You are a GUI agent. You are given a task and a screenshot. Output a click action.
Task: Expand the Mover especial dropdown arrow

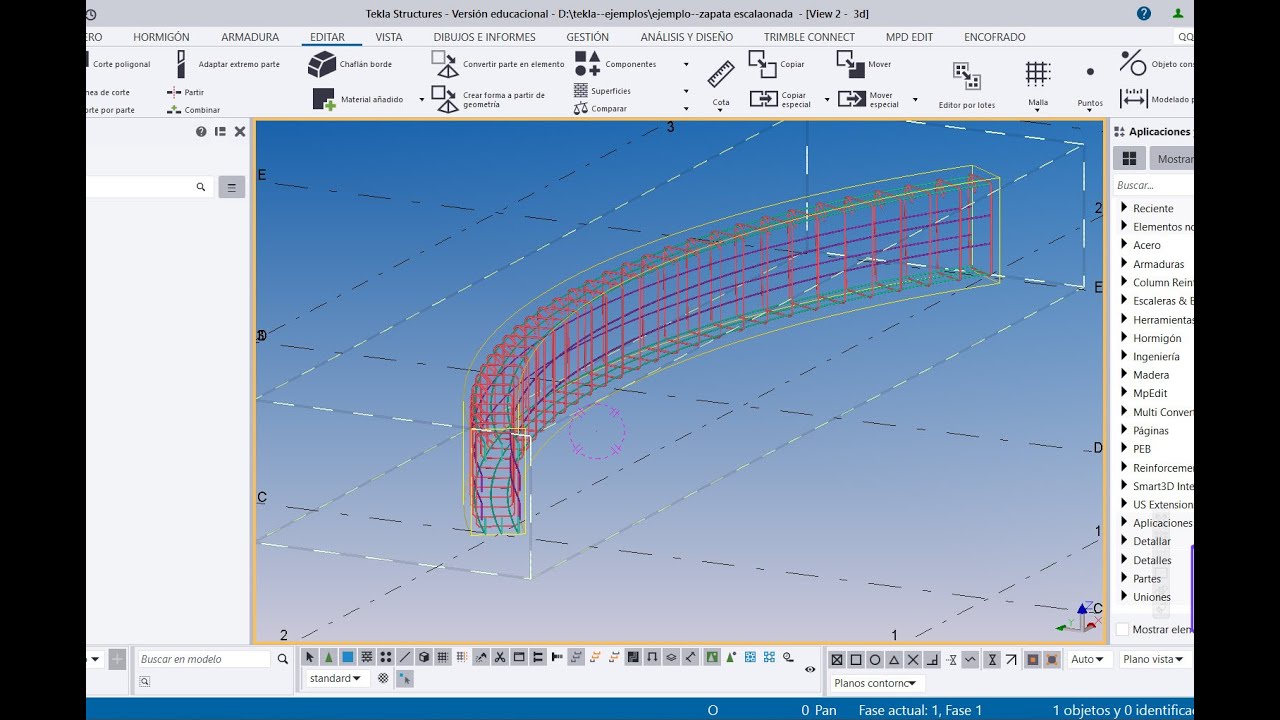tap(915, 99)
